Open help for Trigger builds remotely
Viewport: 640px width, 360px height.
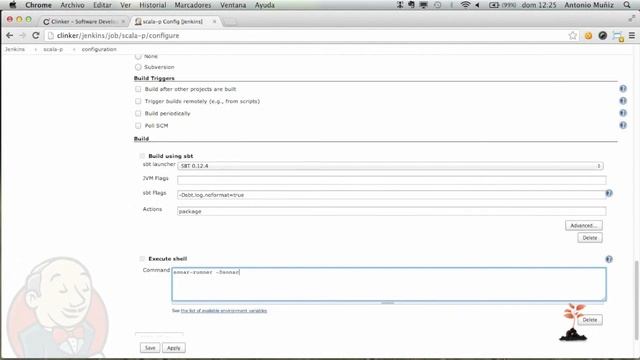(623, 101)
